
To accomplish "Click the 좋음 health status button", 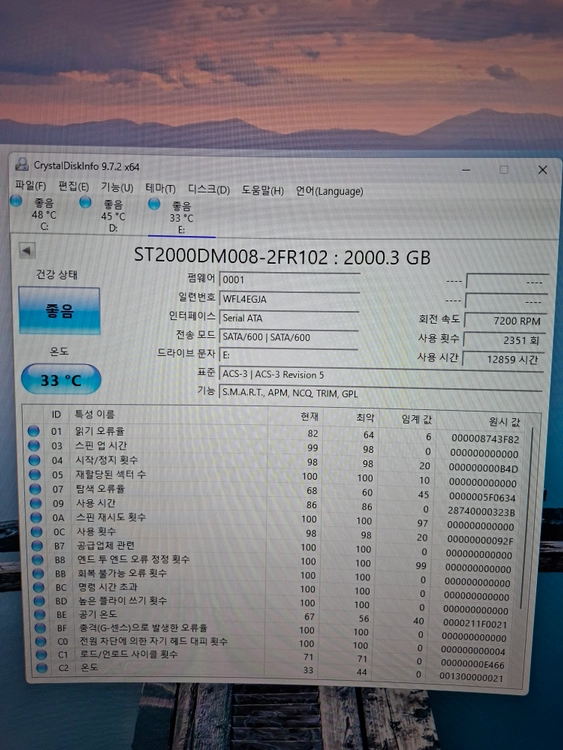I will [59, 311].
